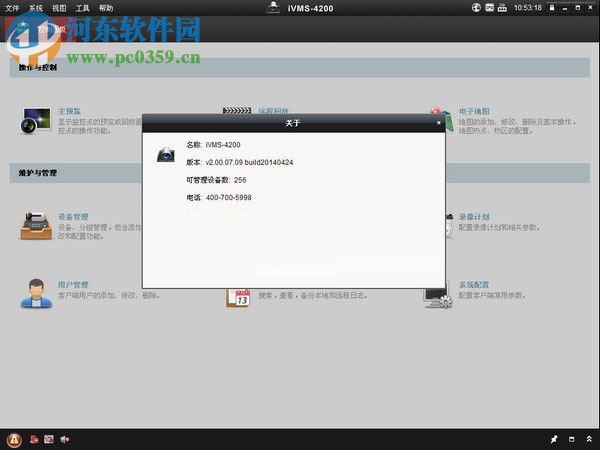Click the clock time 10:53:18
This screenshot has height=450, width=600.
point(528,8)
